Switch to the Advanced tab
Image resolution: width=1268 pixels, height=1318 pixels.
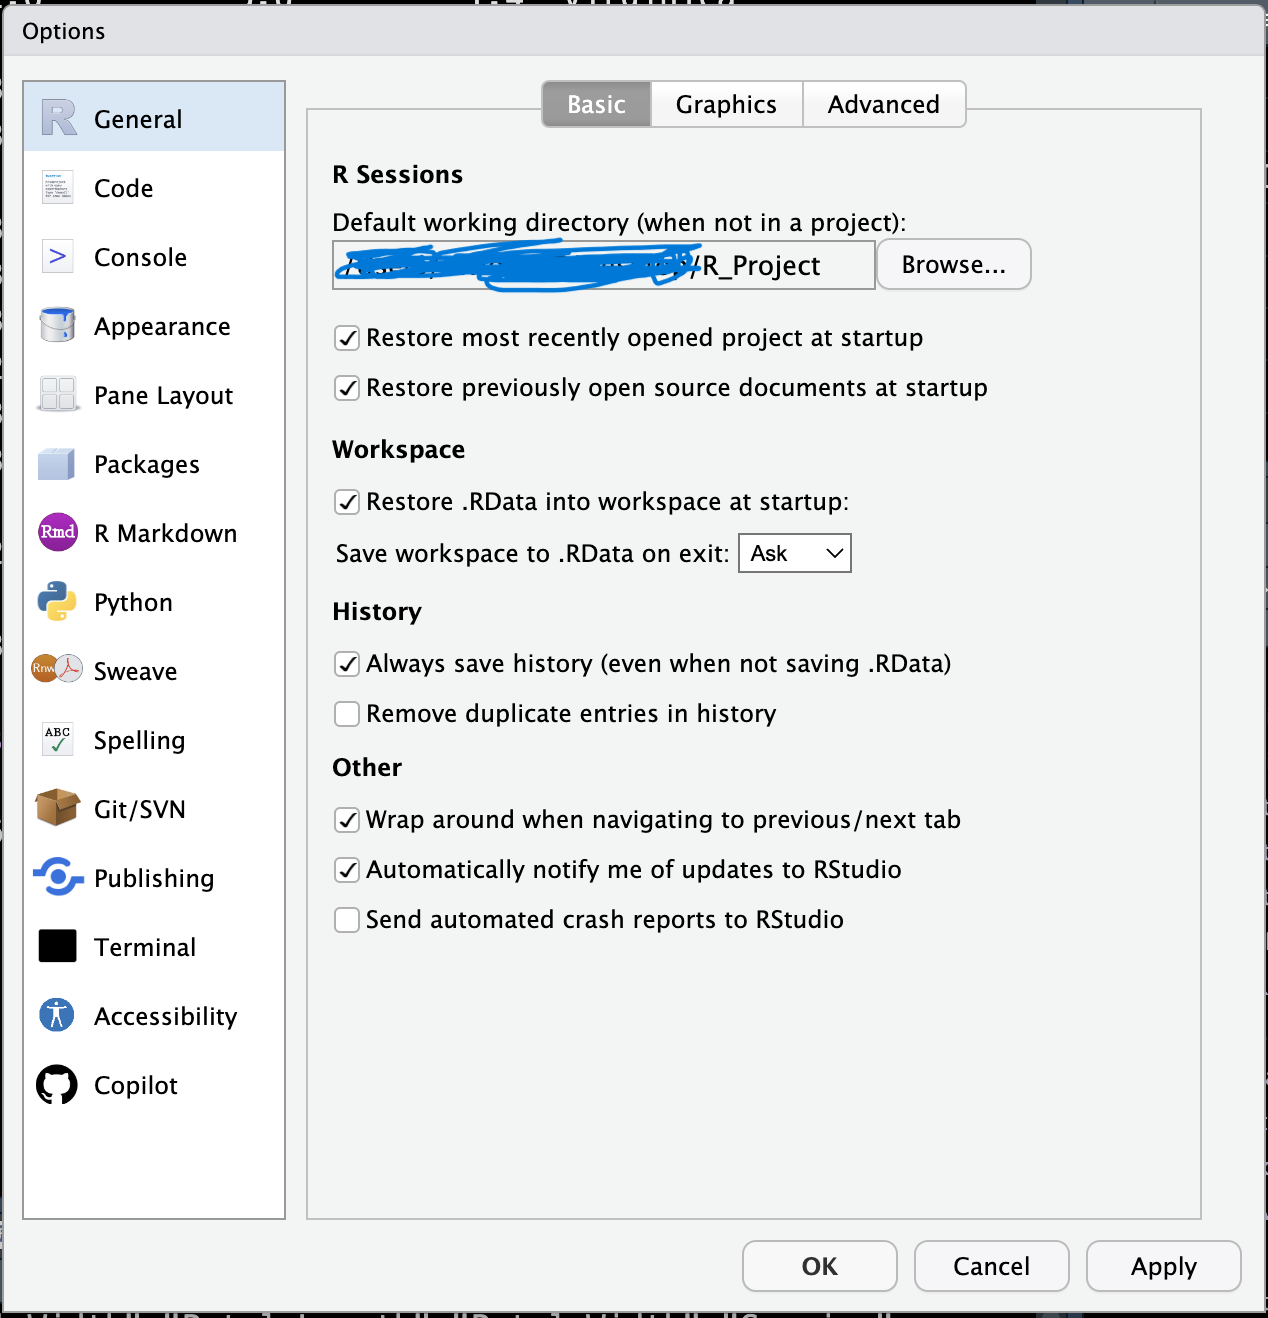[x=884, y=104]
